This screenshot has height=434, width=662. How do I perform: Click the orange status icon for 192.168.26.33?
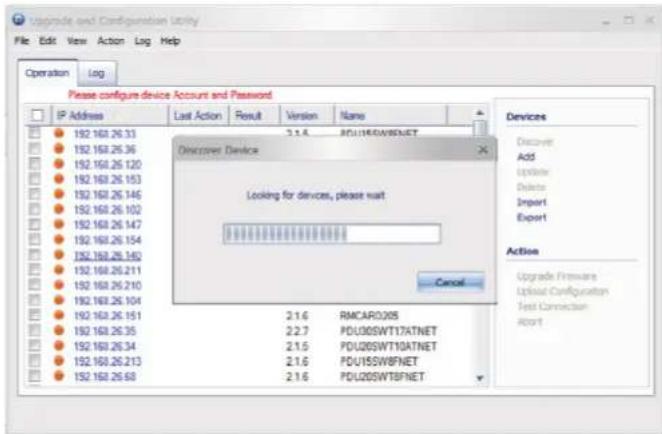click(x=59, y=133)
